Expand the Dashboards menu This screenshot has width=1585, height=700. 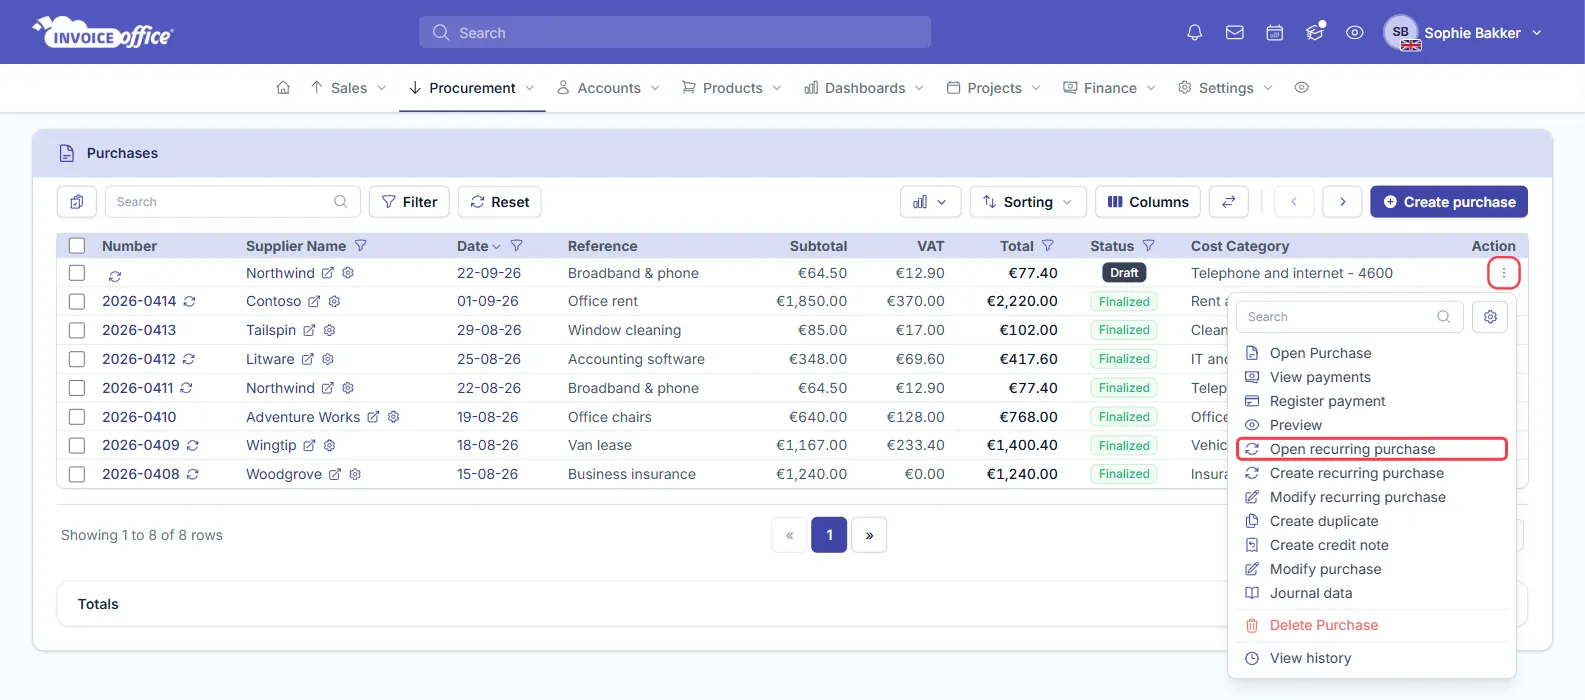[864, 88]
